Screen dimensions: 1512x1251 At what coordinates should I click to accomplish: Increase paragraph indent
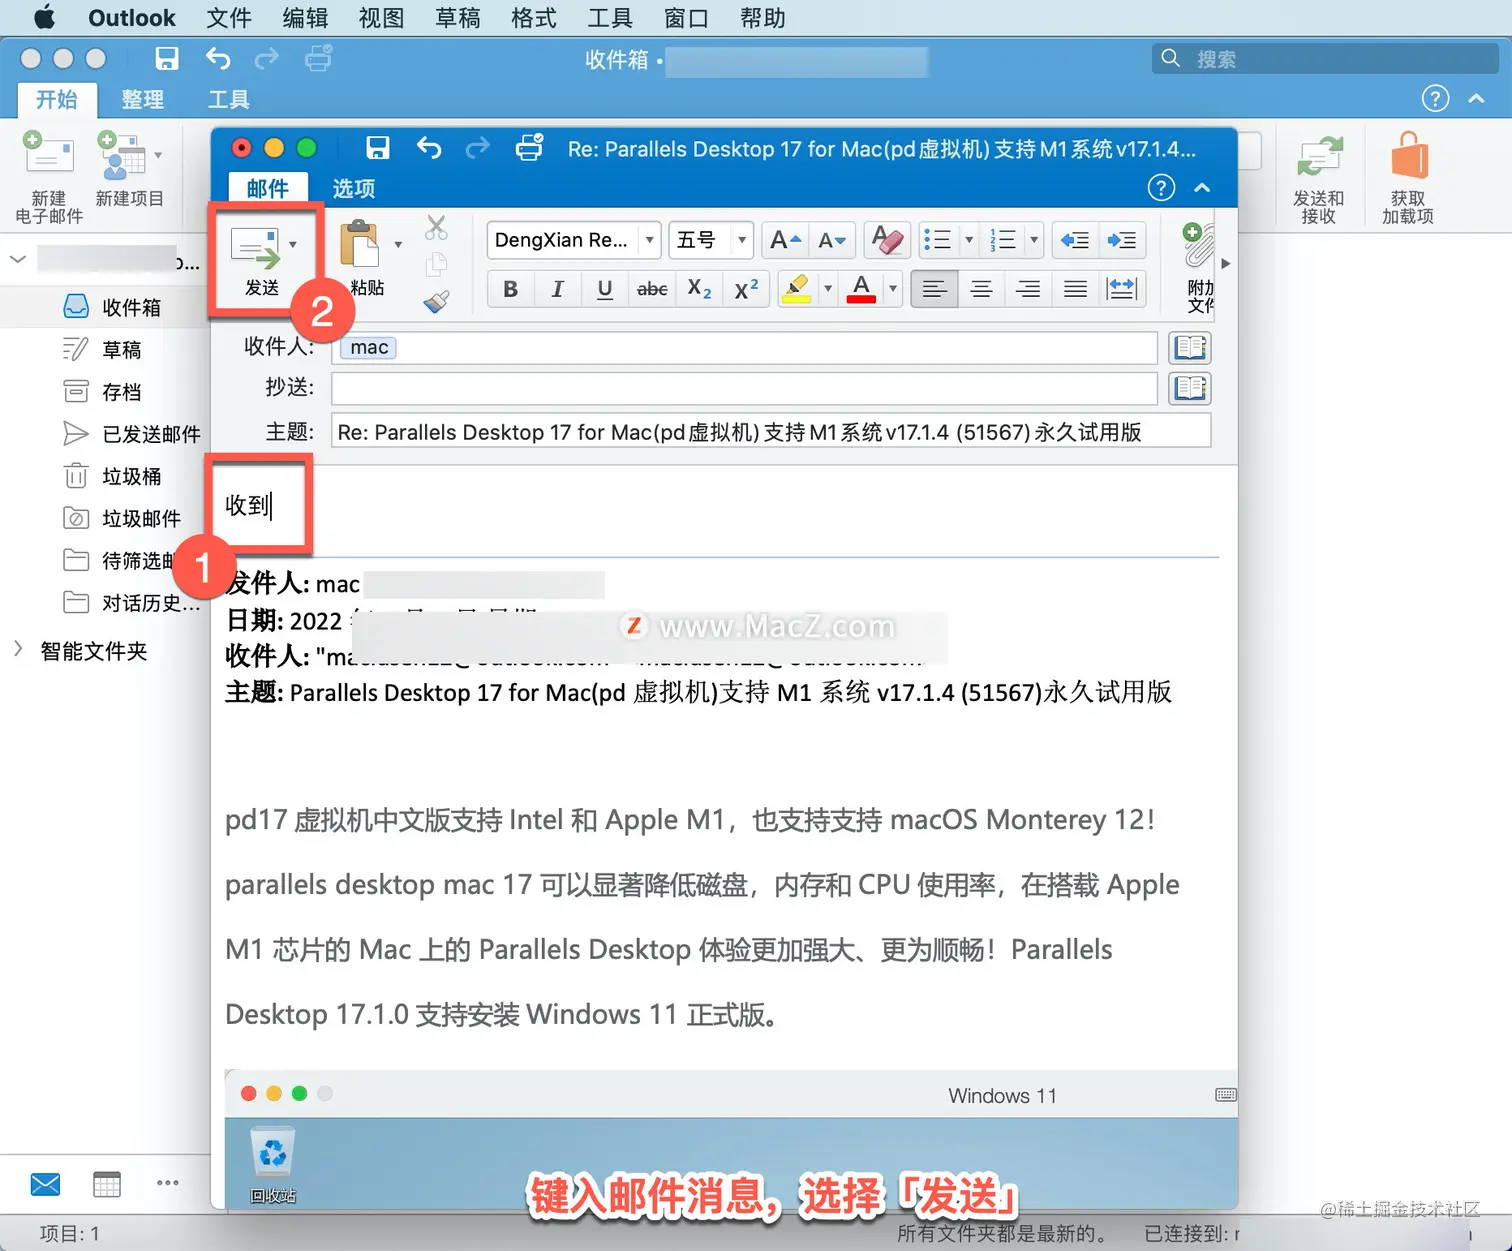(x=1122, y=240)
